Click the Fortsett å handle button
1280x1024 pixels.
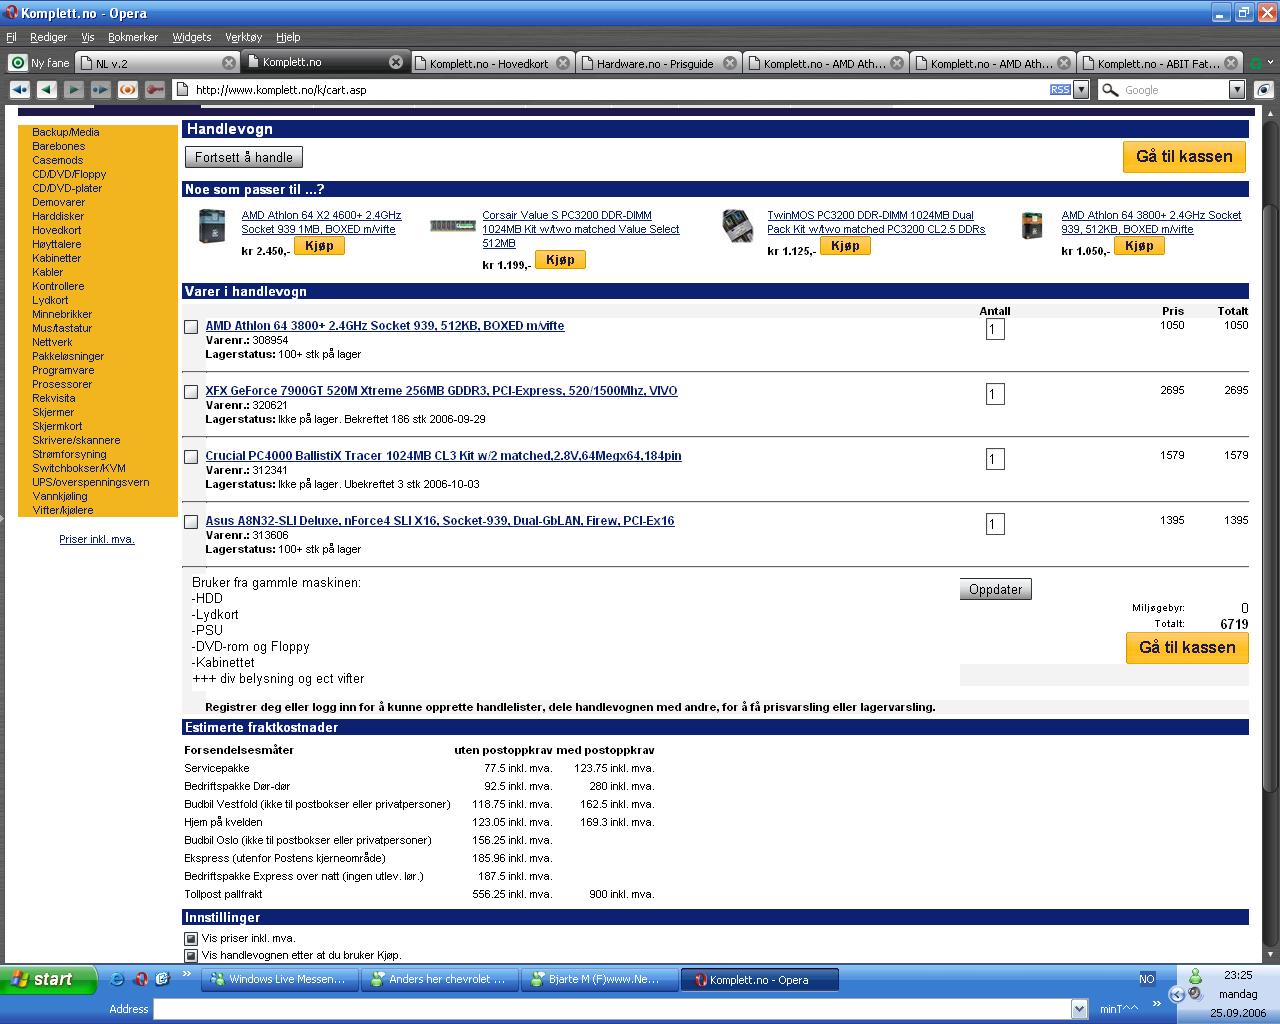[244, 157]
